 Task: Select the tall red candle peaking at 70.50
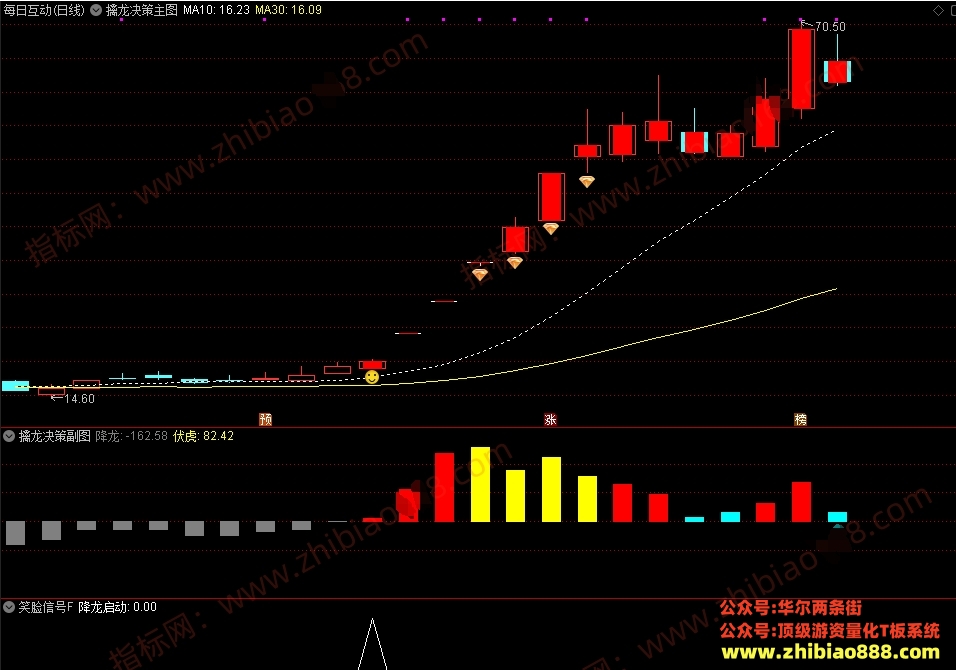801,68
